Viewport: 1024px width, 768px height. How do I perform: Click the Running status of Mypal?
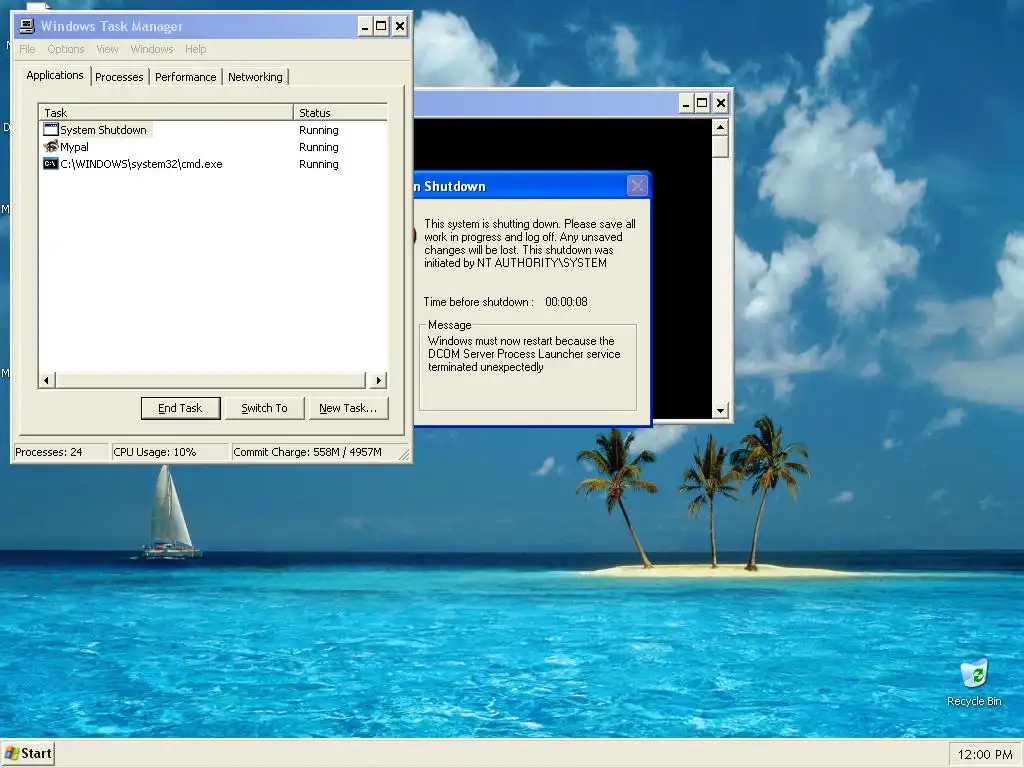(319, 147)
